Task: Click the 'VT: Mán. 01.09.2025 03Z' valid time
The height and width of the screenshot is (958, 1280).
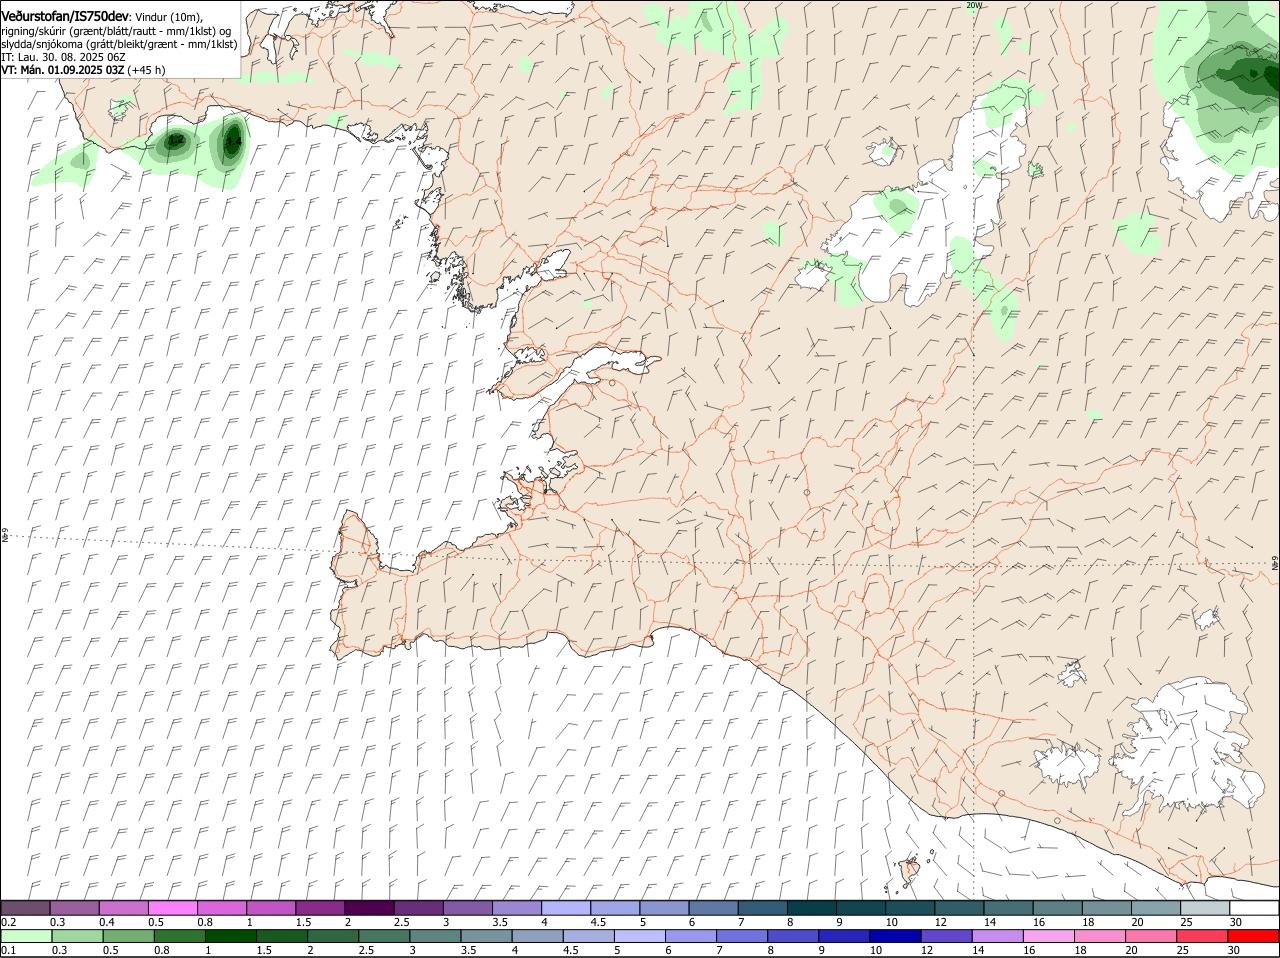Action: pos(62,70)
